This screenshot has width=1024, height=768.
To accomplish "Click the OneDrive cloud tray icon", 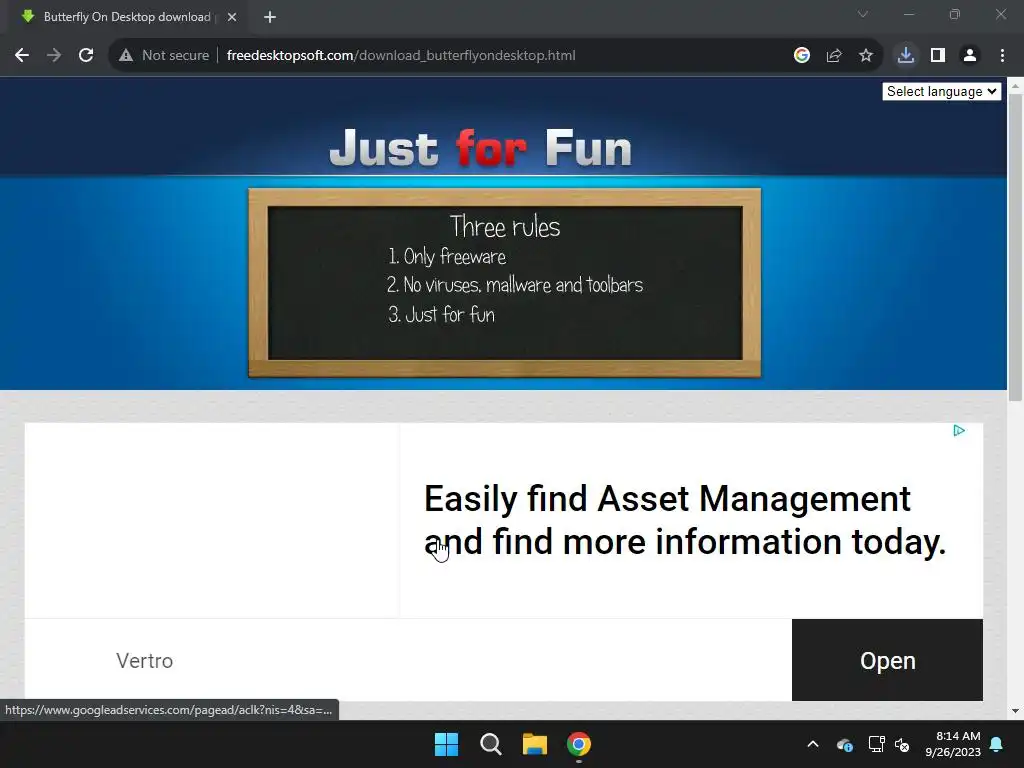I will pos(844,744).
